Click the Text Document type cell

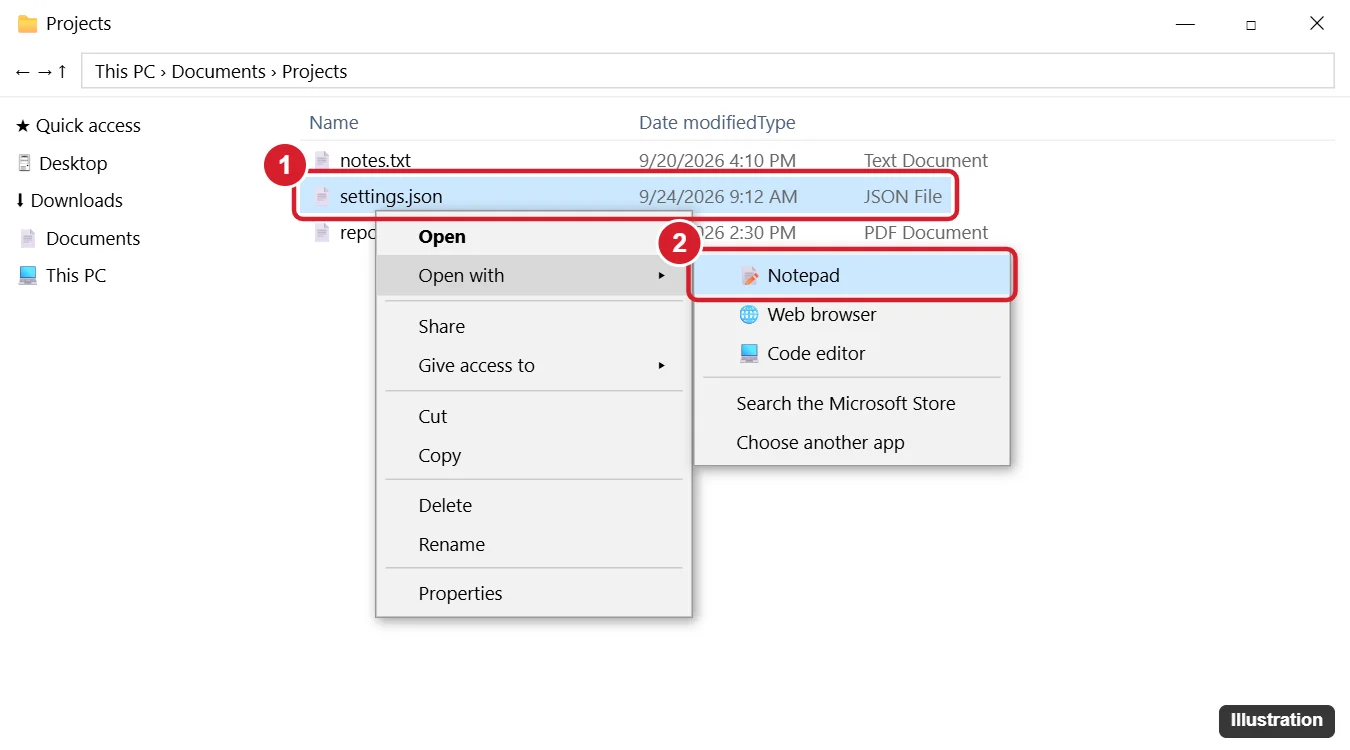pos(926,160)
